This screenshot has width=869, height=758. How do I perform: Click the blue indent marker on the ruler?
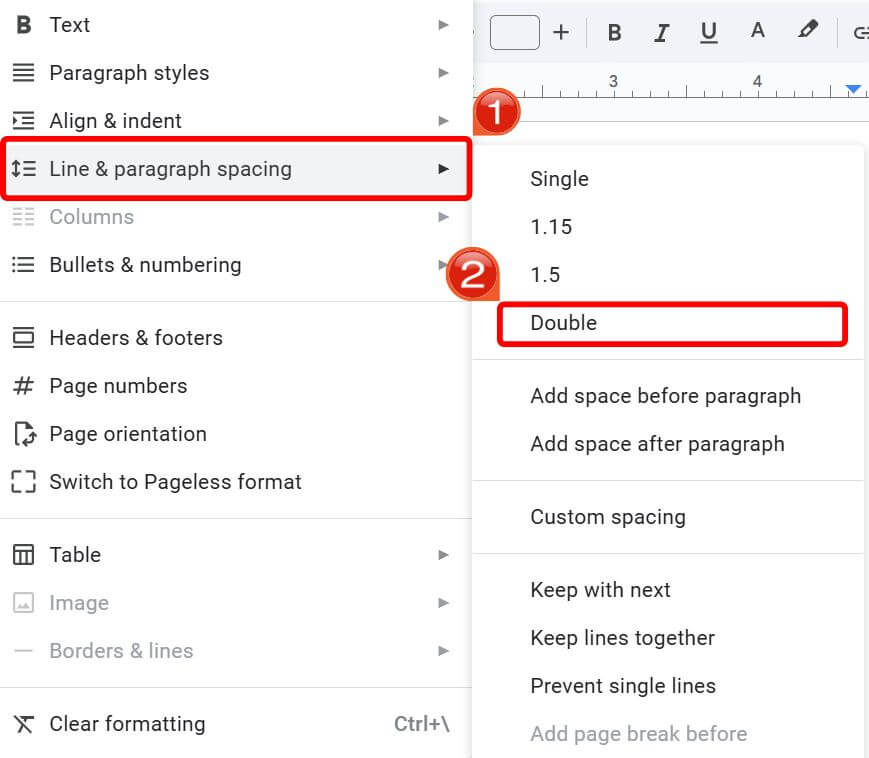[852, 88]
